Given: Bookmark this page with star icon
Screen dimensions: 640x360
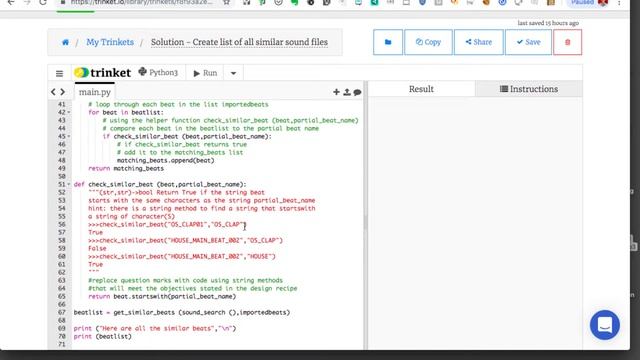Looking at the screenshot, I should click(x=227, y=2).
